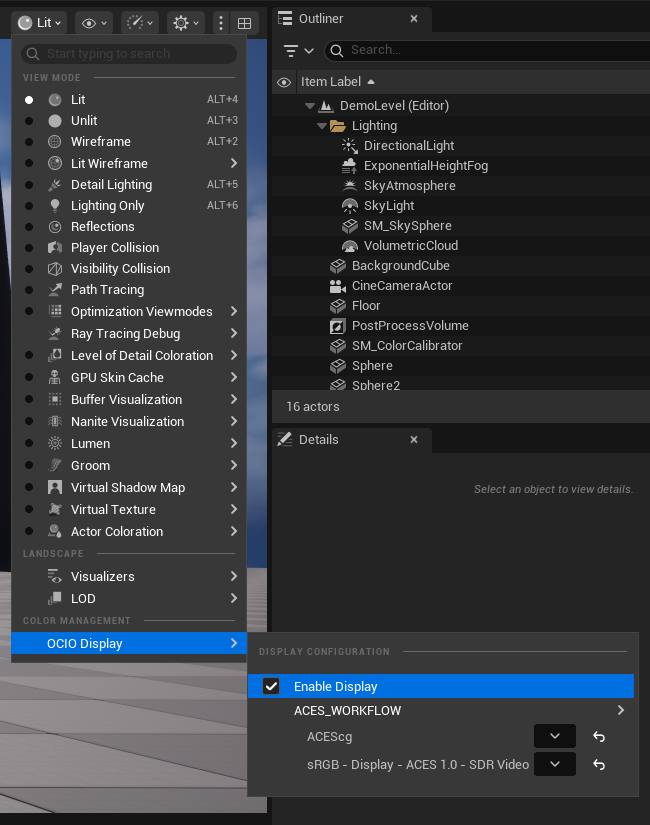Viewport: 650px width, 825px height.
Task: Select Player Collision radio button
Action: click(29, 248)
